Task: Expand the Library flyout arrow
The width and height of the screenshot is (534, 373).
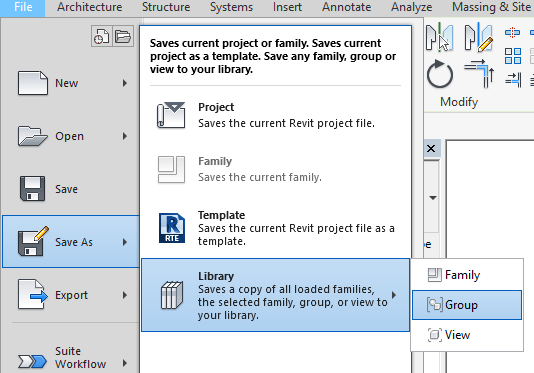Action: click(x=394, y=295)
